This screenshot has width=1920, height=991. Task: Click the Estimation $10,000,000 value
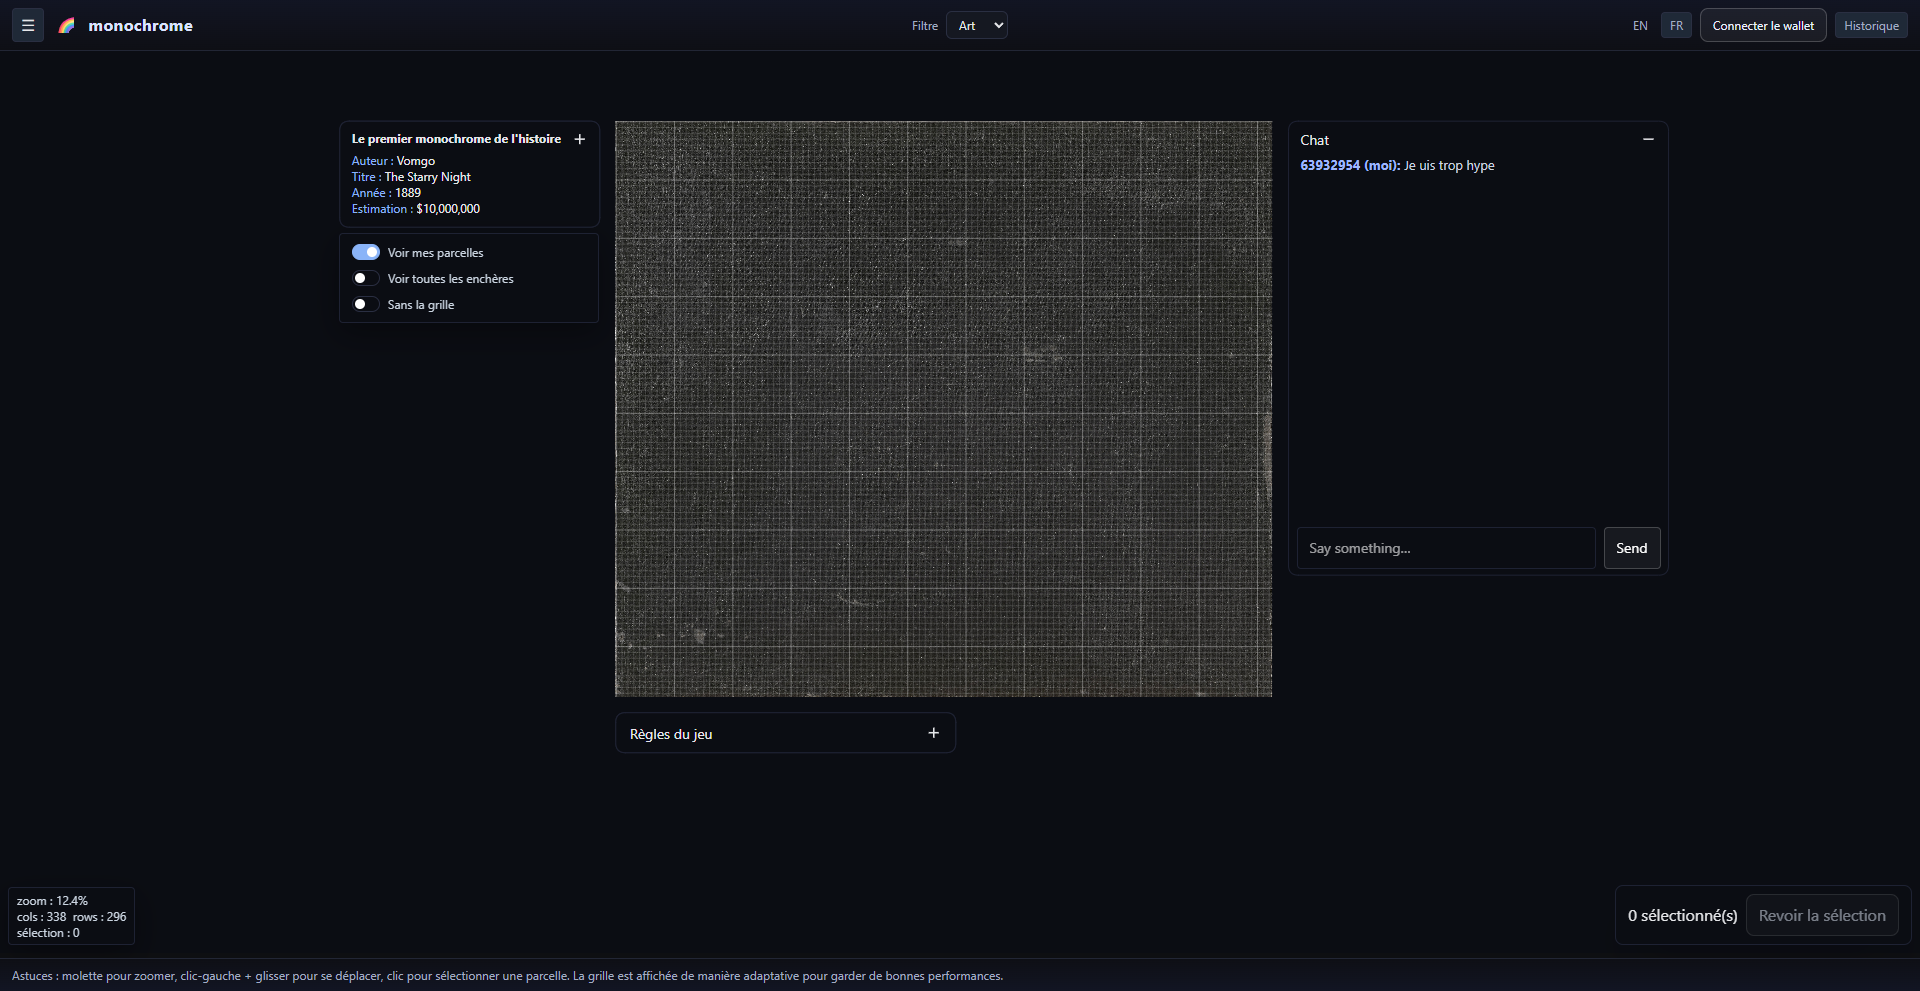tap(448, 209)
